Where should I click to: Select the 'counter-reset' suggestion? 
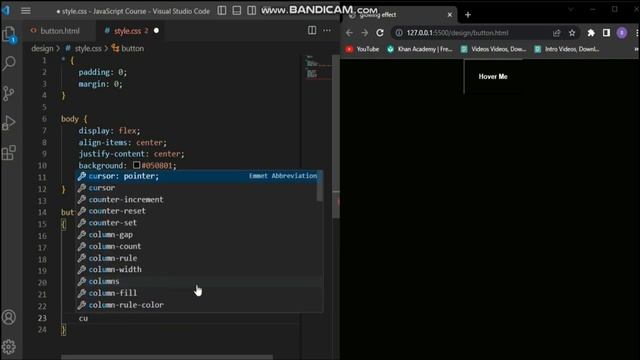tap(198, 211)
